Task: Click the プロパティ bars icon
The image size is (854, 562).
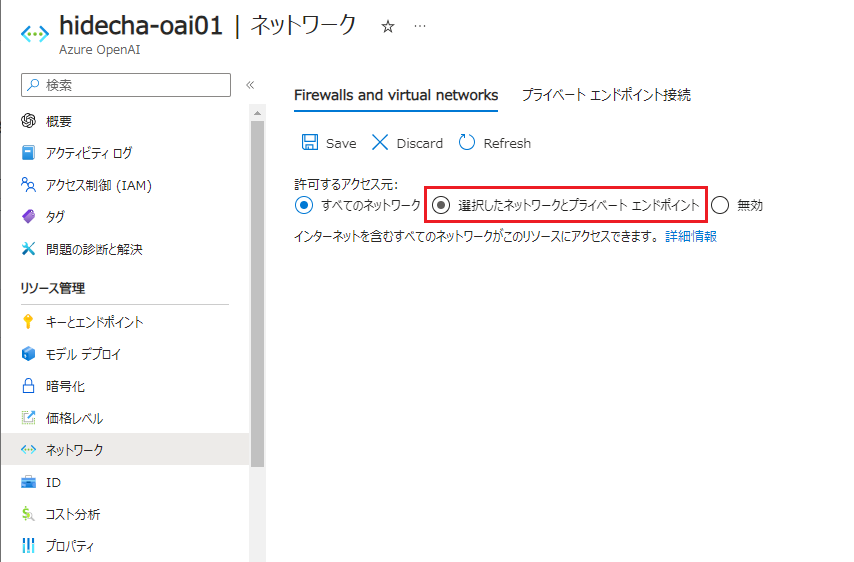Action: pyautogui.click(x=28, y=545)
